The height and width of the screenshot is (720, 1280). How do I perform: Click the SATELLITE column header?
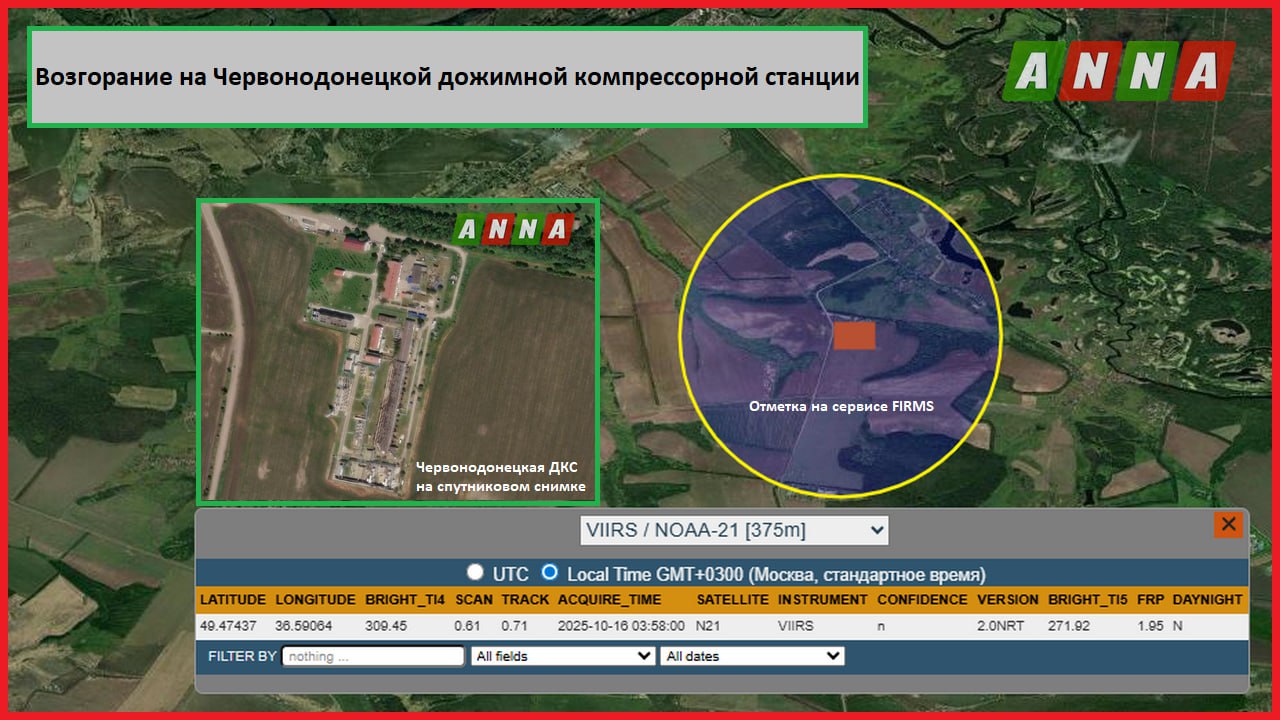pyautogui.click(x=733, y=600)
